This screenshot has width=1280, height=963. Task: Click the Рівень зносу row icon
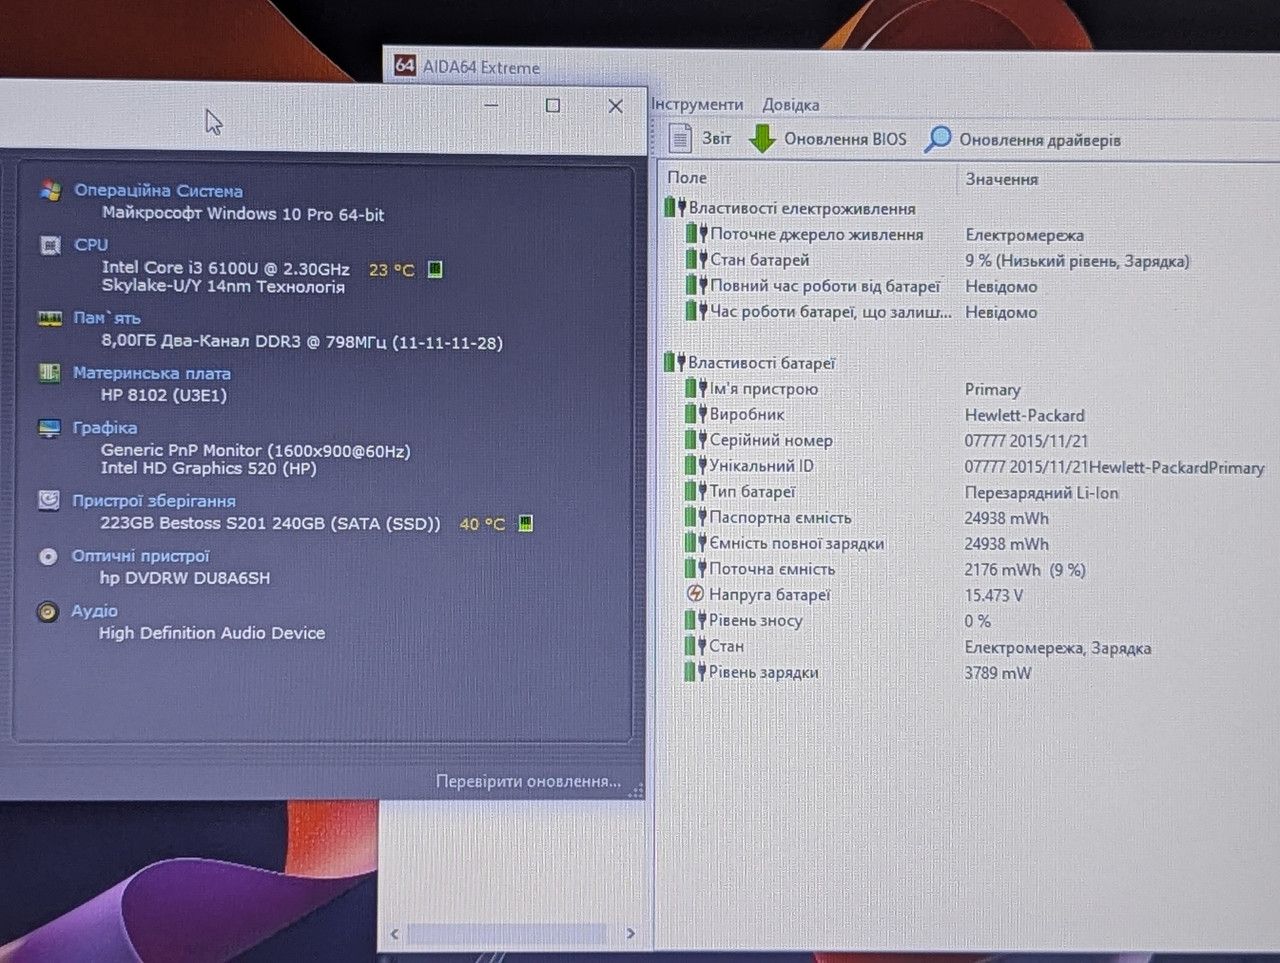tap(695, 620)
